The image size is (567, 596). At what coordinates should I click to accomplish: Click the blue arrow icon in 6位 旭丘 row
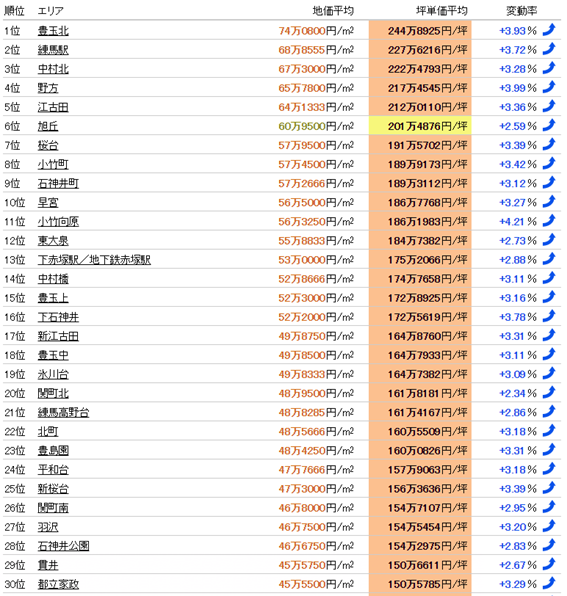[549, 125]
